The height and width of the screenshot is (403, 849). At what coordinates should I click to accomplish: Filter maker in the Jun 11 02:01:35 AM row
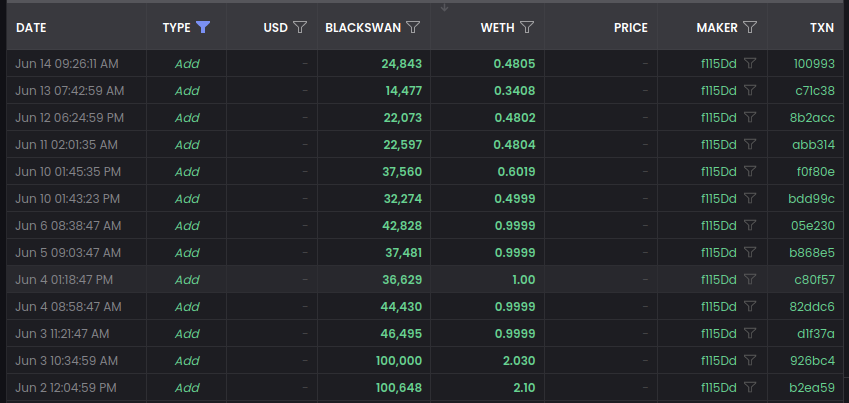click(x=749, y=145)
